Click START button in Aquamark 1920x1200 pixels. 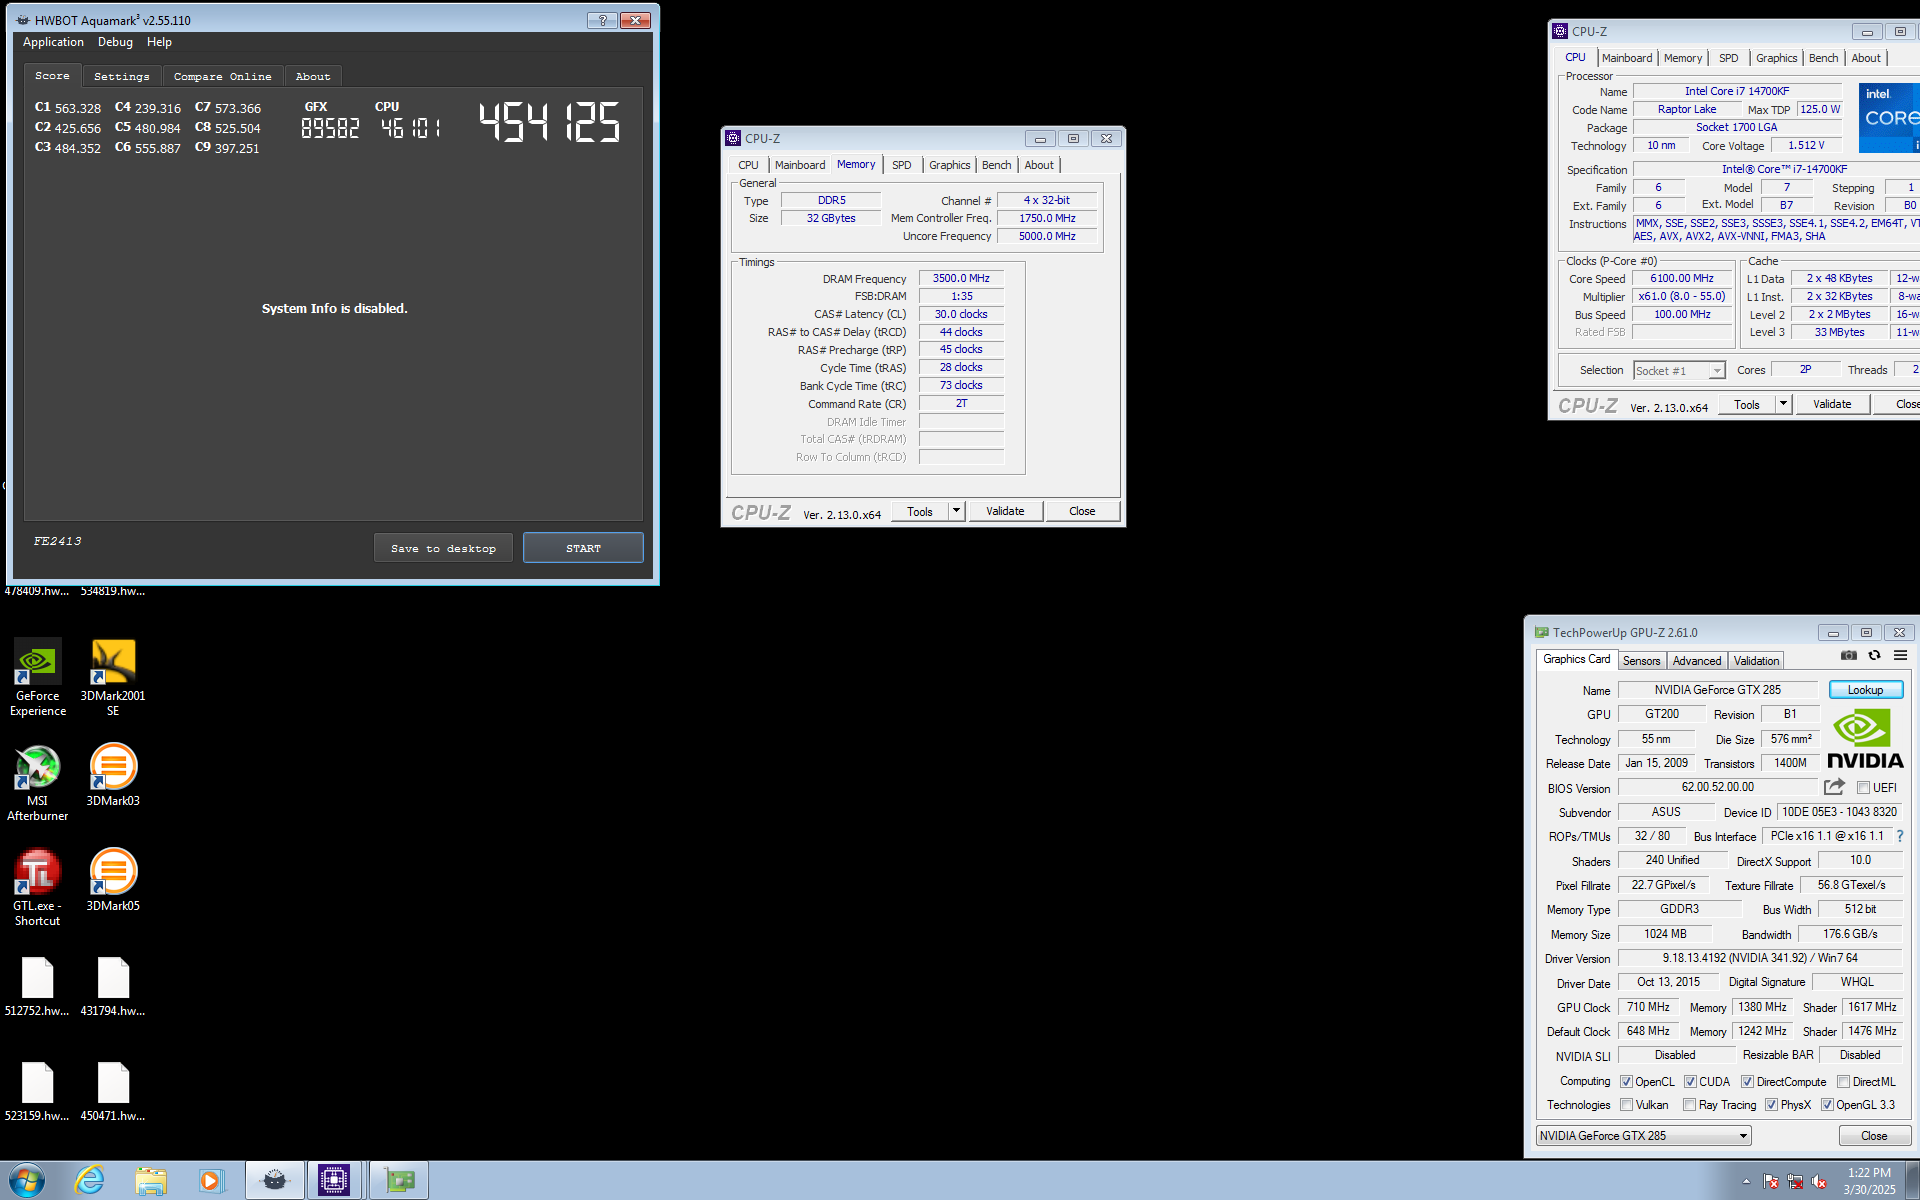tap(583, 548)
